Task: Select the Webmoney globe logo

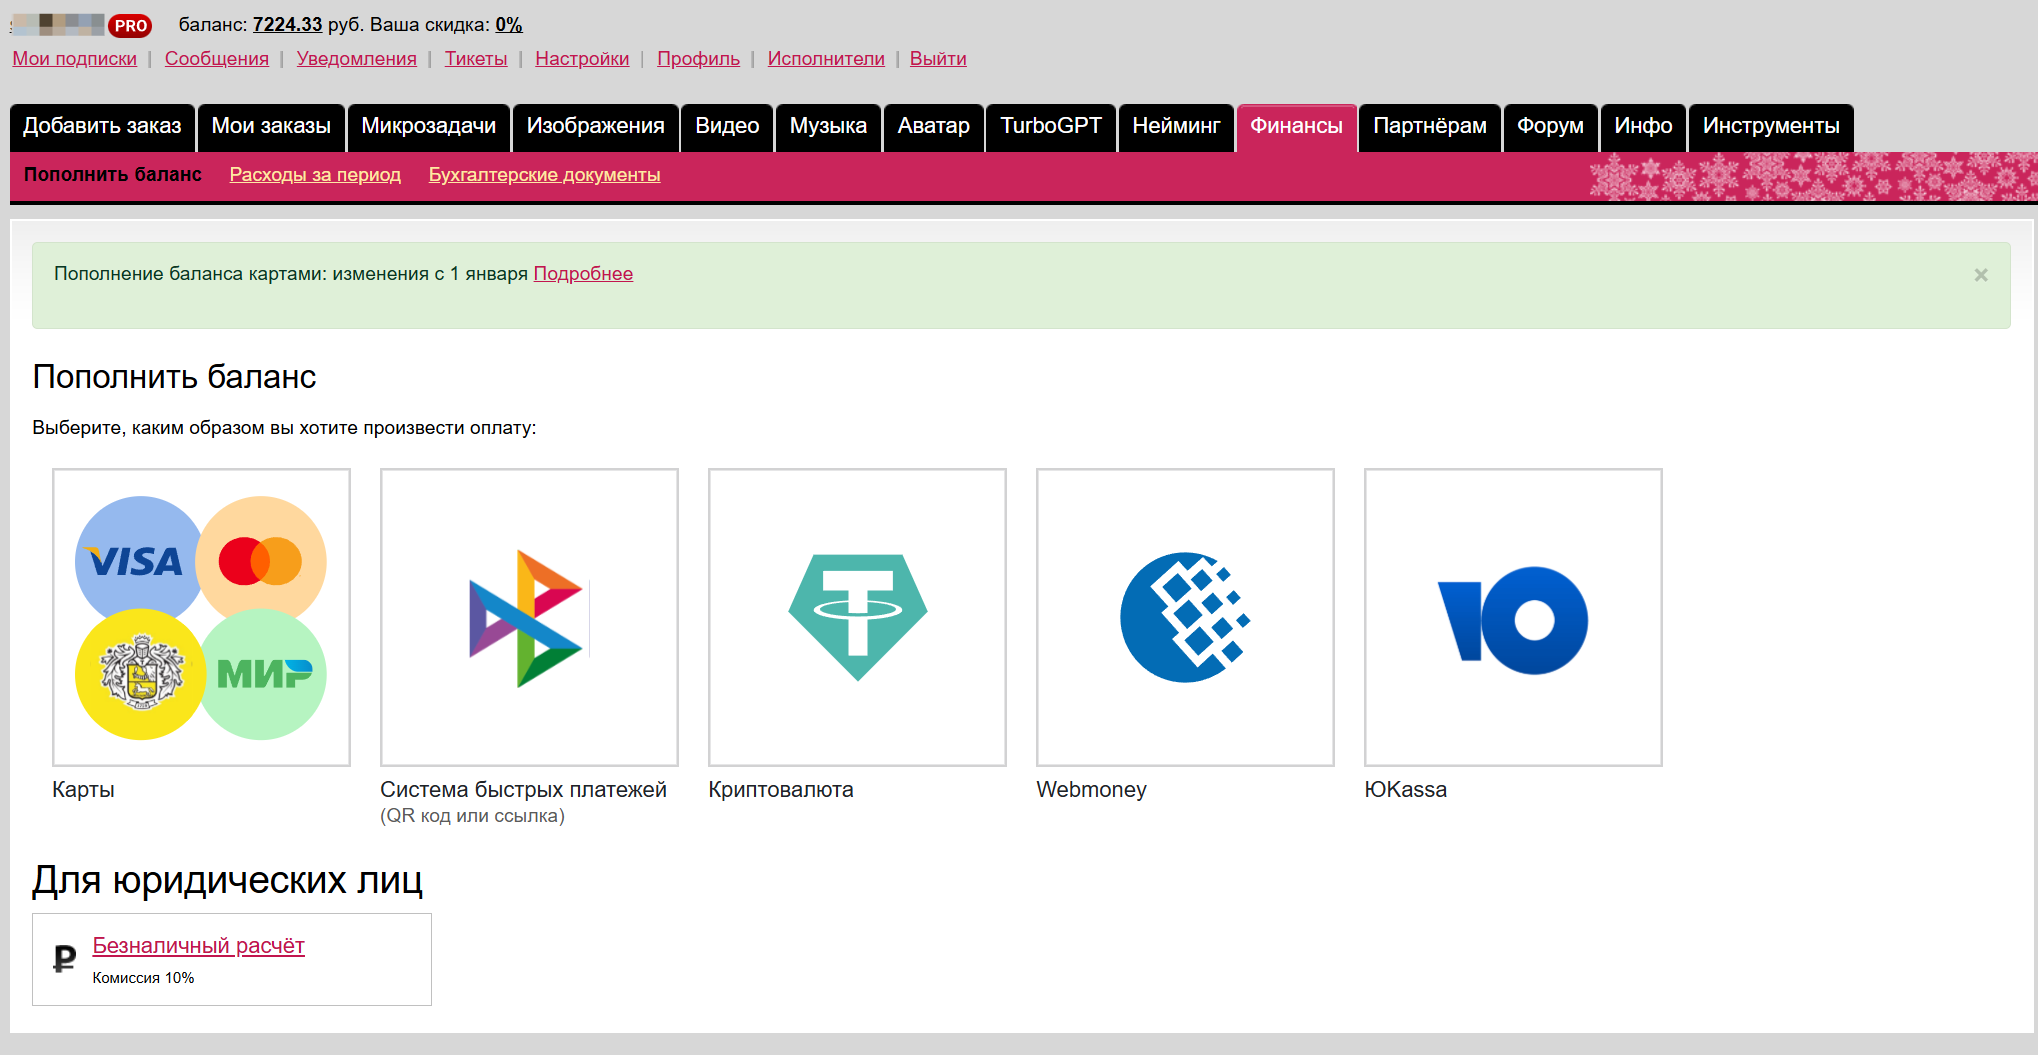Action: pyautogui.click(x=1185, y=617)
